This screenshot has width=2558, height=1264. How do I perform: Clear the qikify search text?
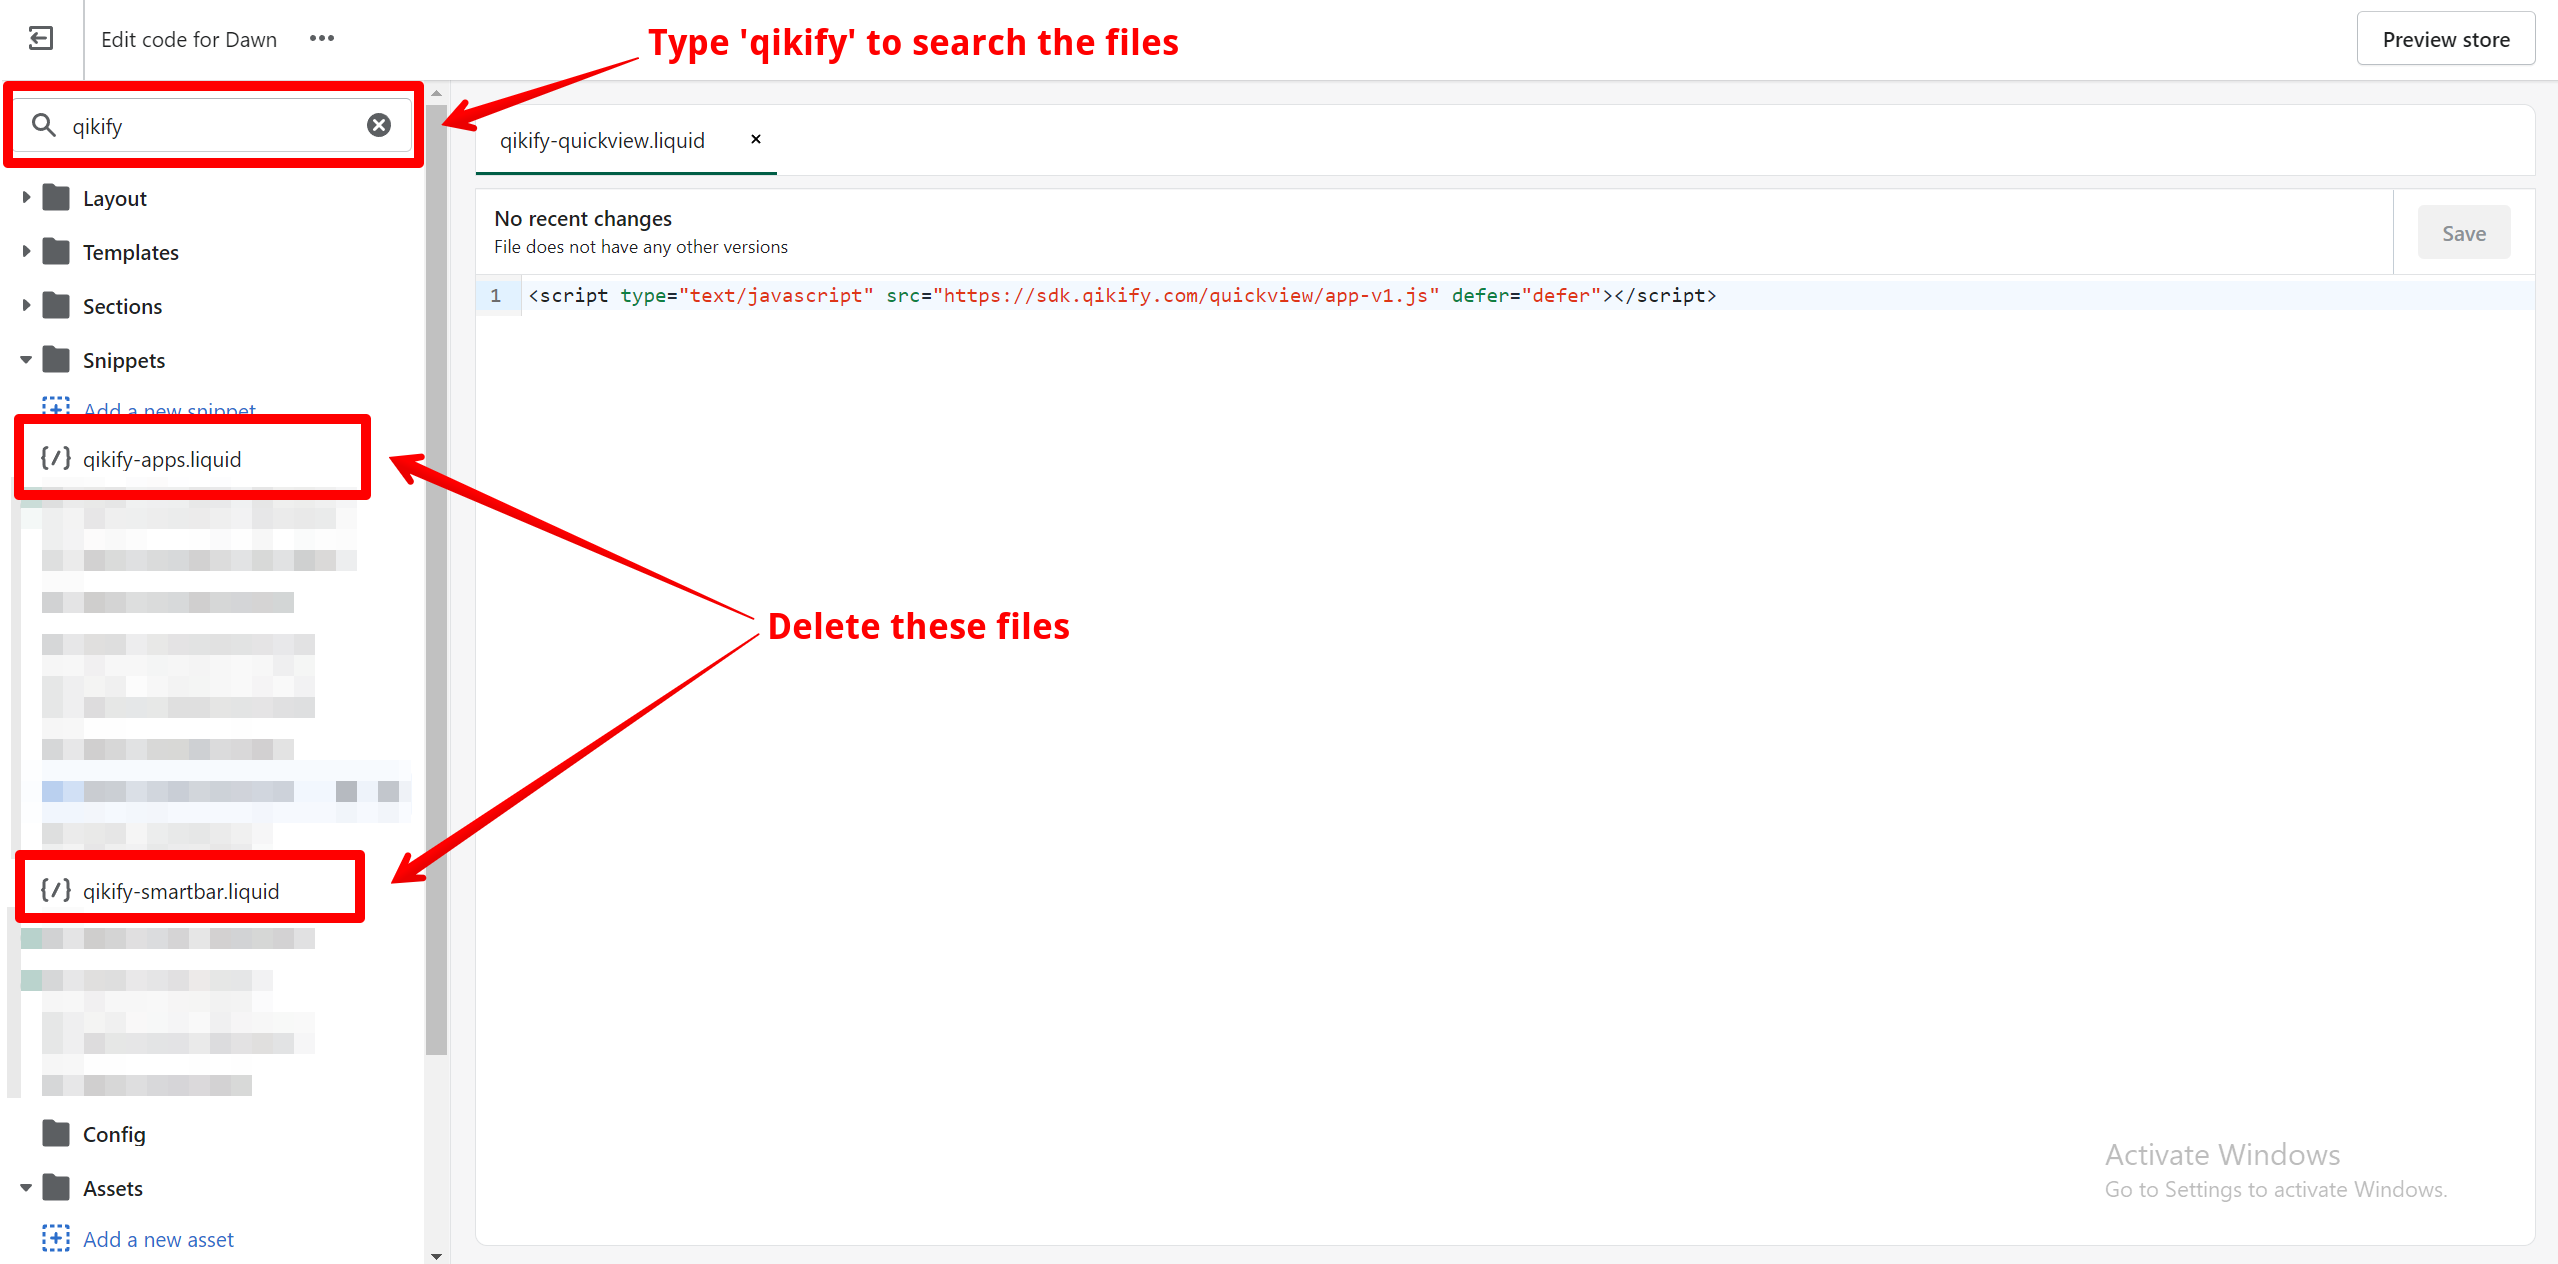(379, 125)
